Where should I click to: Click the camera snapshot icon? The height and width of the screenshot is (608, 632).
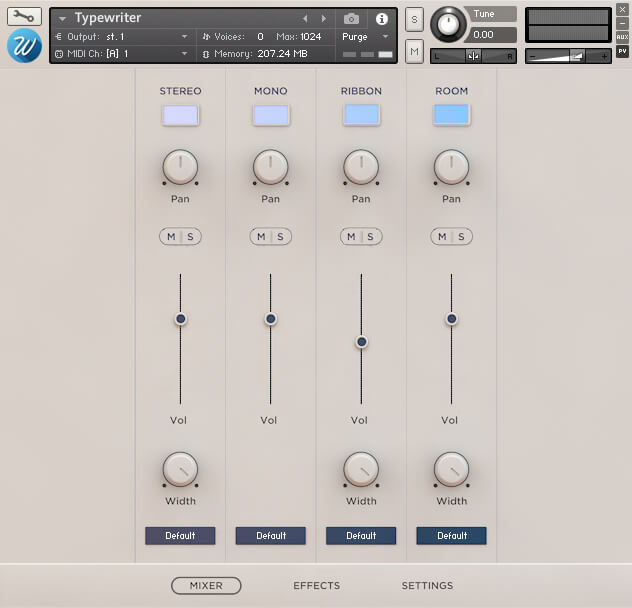[x=351, y=19]
